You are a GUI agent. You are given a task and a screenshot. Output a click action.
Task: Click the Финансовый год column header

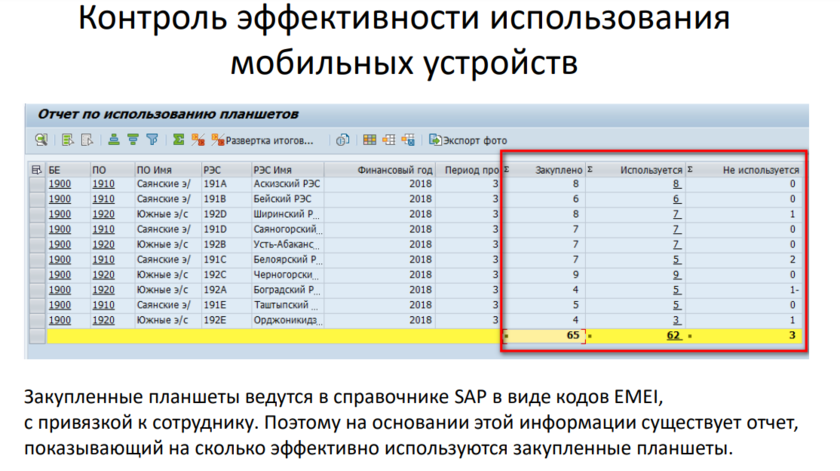pyautogui.click(x=394, y=170)
